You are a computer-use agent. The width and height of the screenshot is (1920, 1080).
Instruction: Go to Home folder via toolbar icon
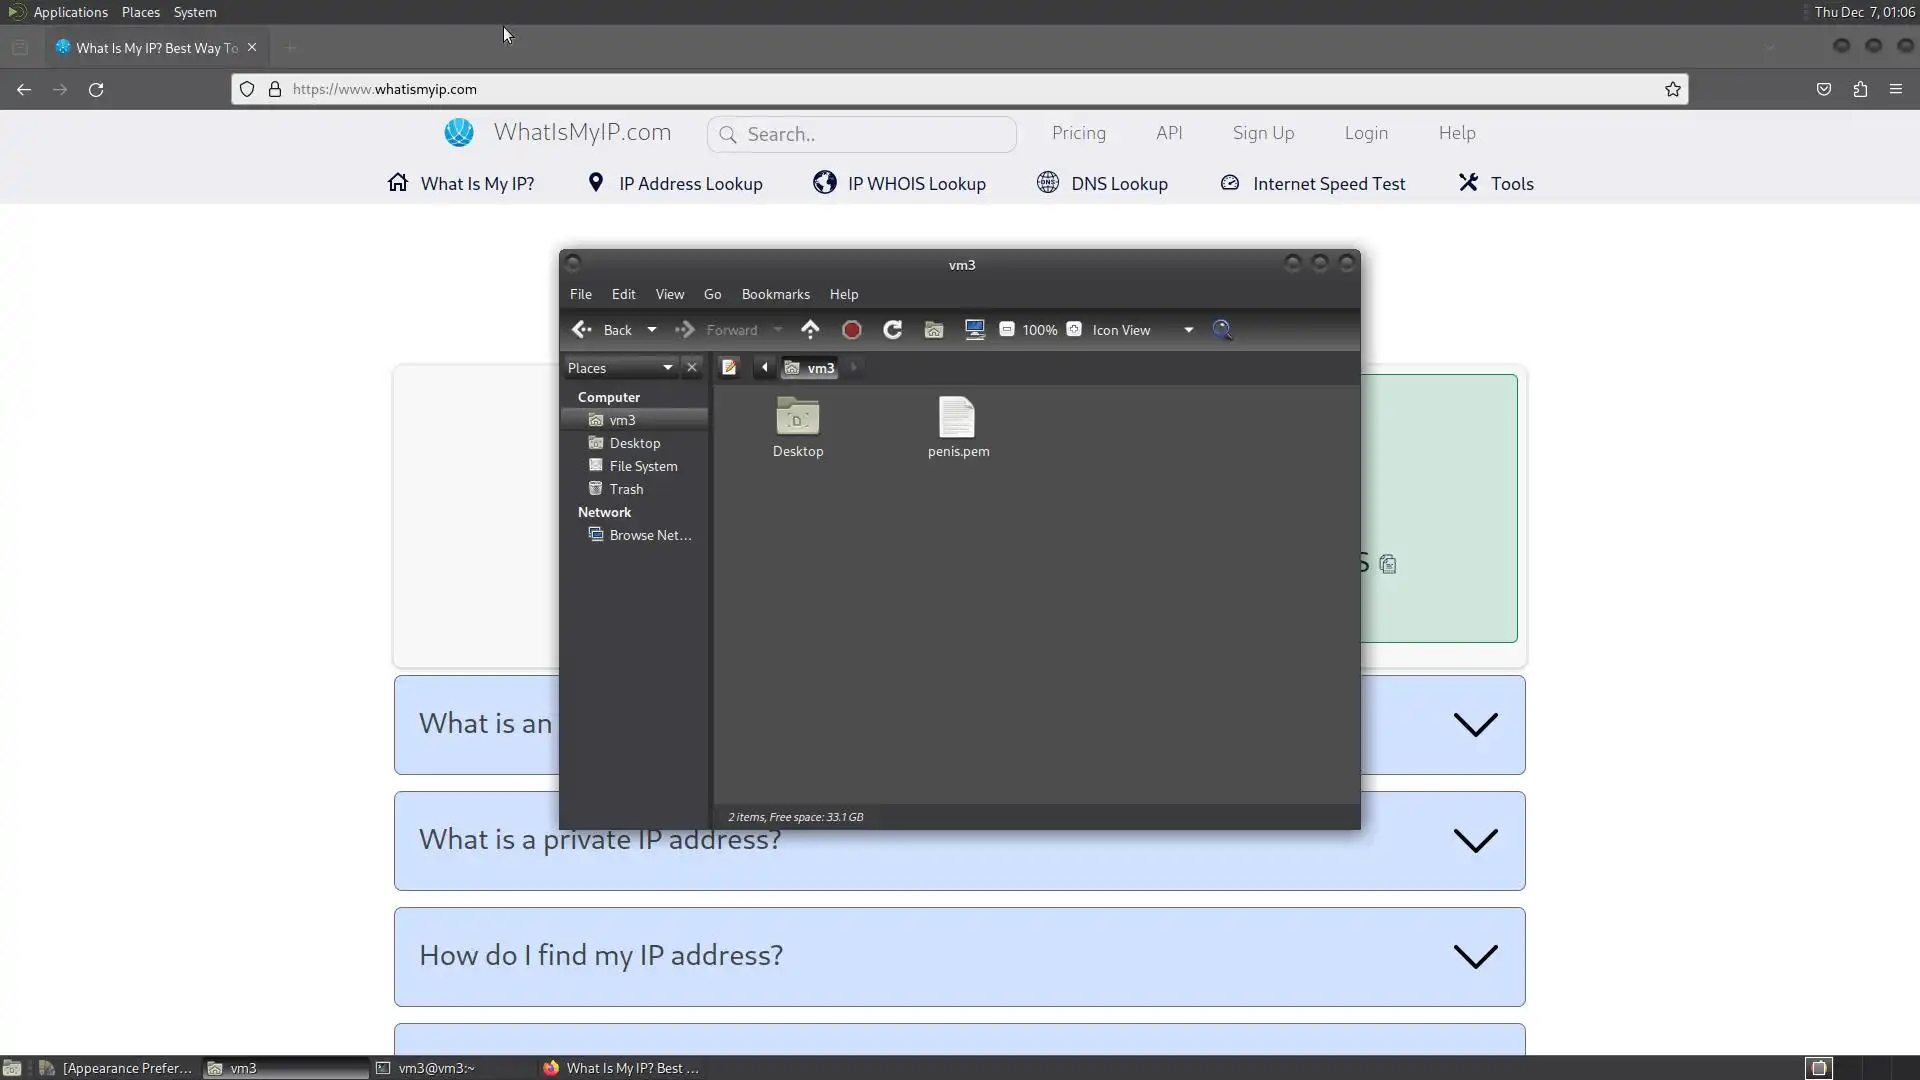pyautogui.click(x=934, y=330)
